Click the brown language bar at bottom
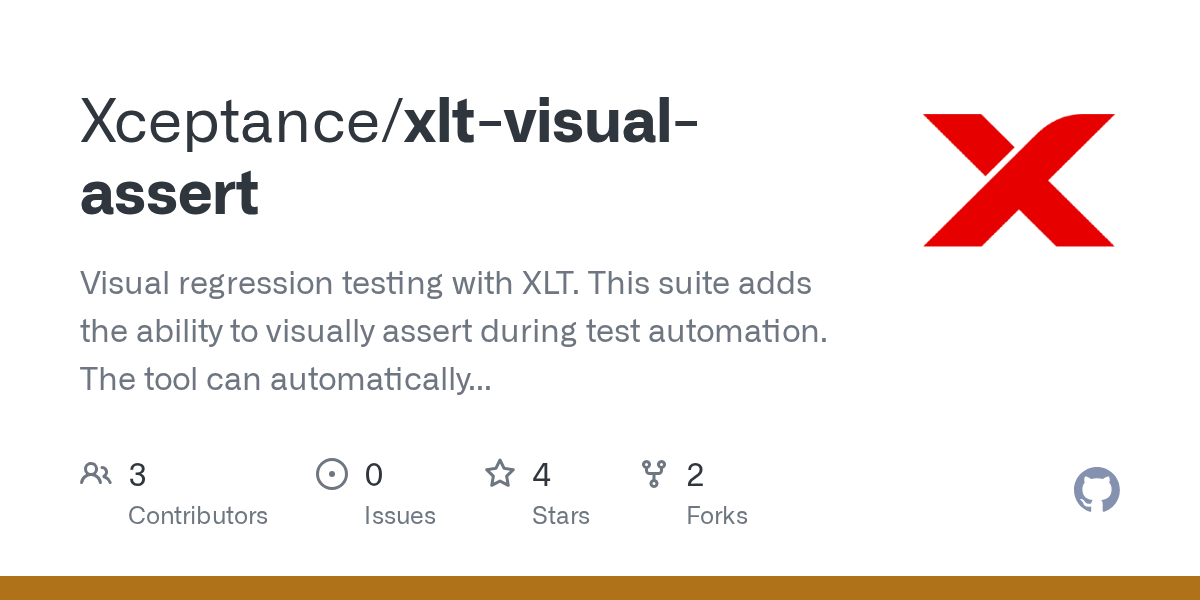This screenshot has height=600, width=1200. point(600,588)
